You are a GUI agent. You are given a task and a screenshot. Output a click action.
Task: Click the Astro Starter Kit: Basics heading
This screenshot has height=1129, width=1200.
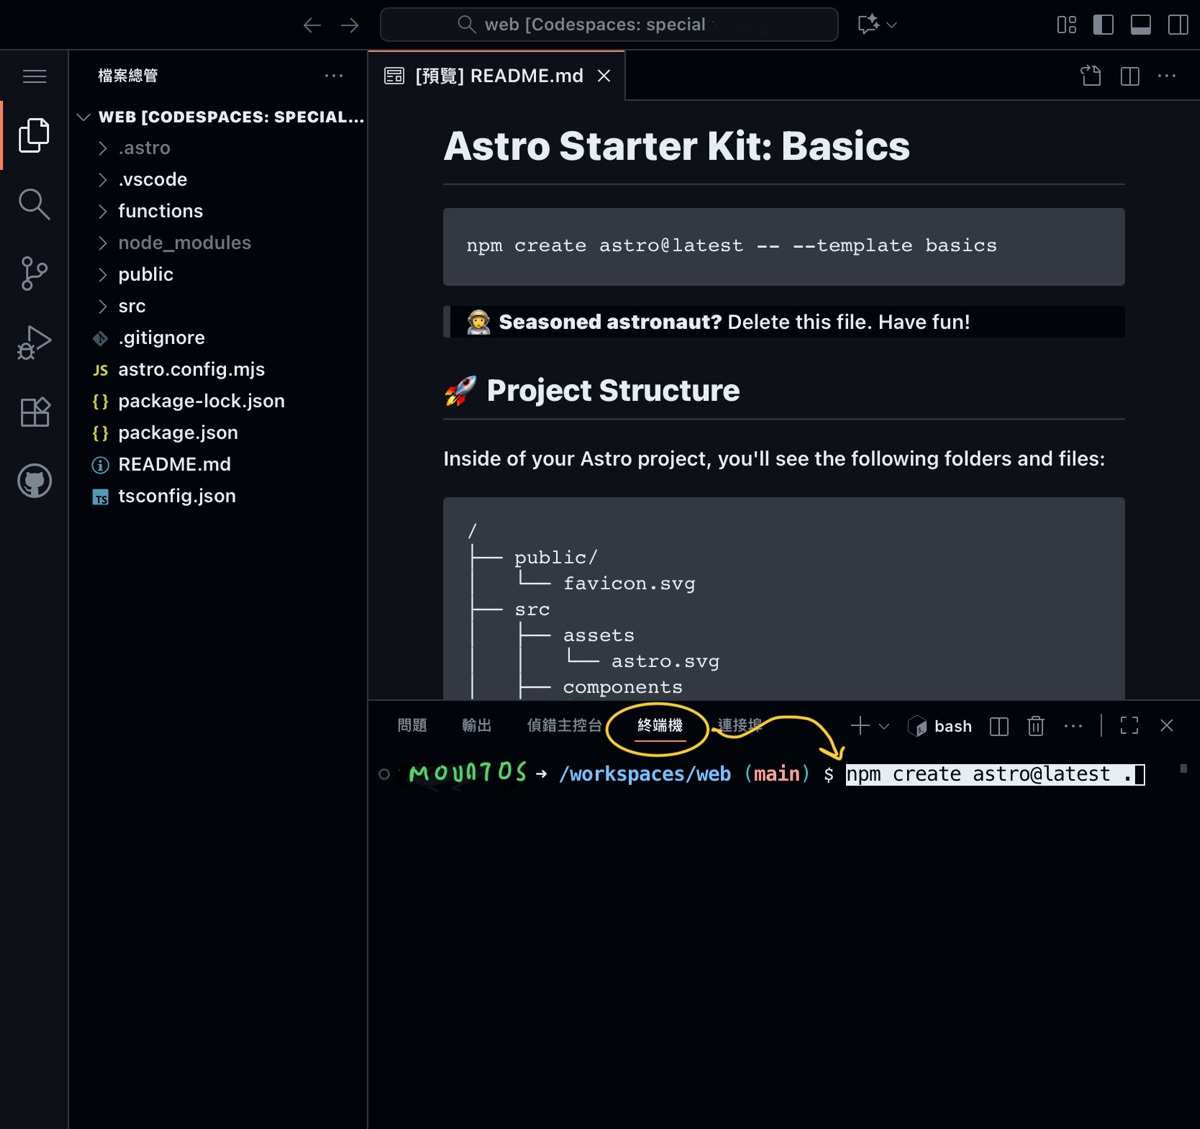click(677, 146)
